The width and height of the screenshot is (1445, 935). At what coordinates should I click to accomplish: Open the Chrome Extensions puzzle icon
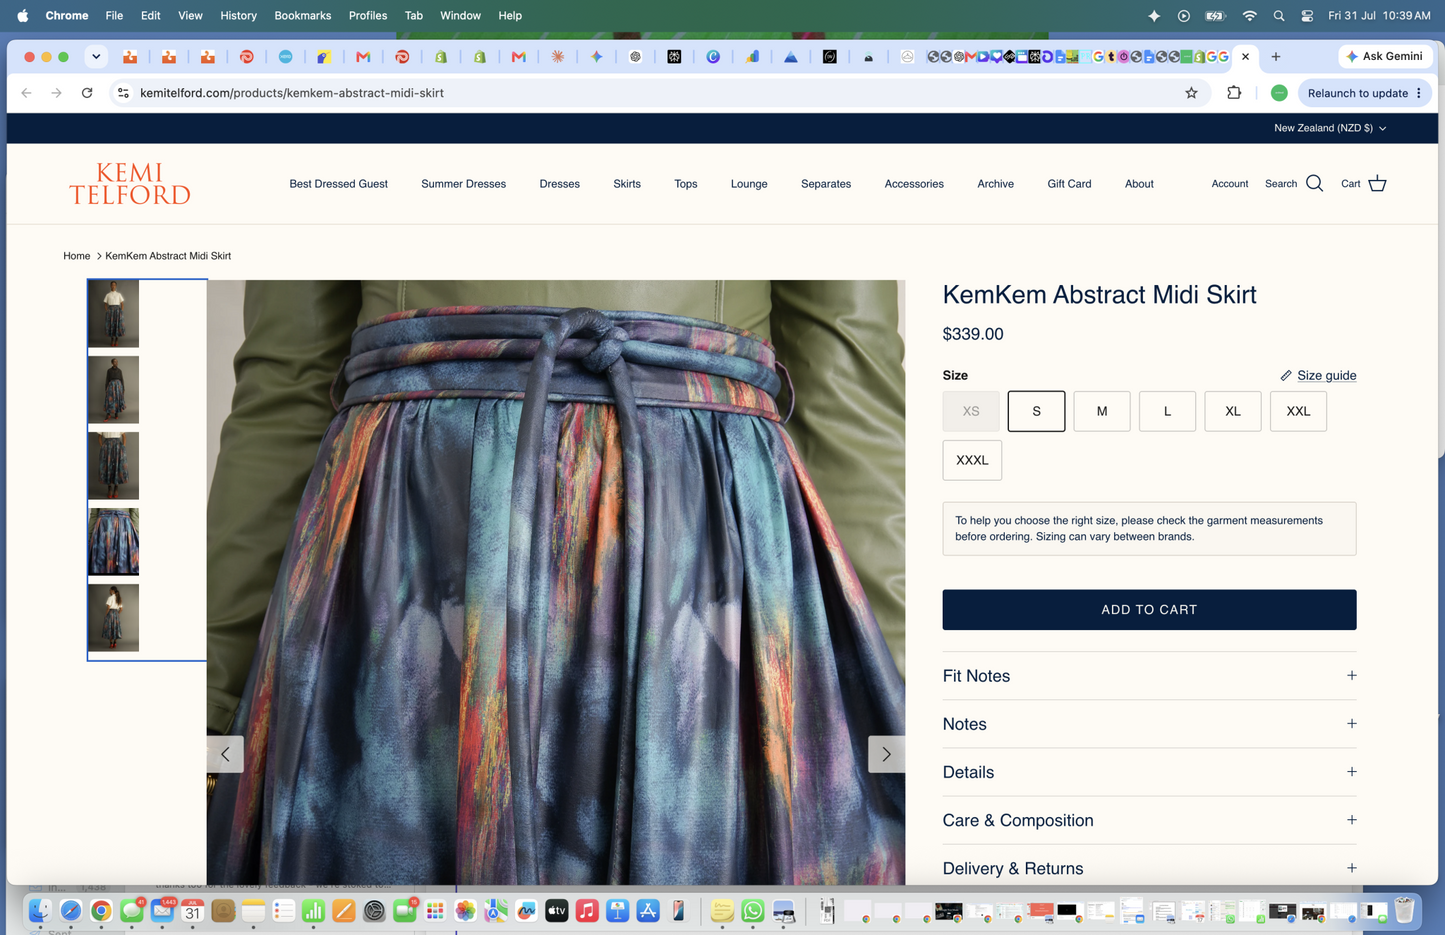pyautogui.click(x=1234, y=93)
